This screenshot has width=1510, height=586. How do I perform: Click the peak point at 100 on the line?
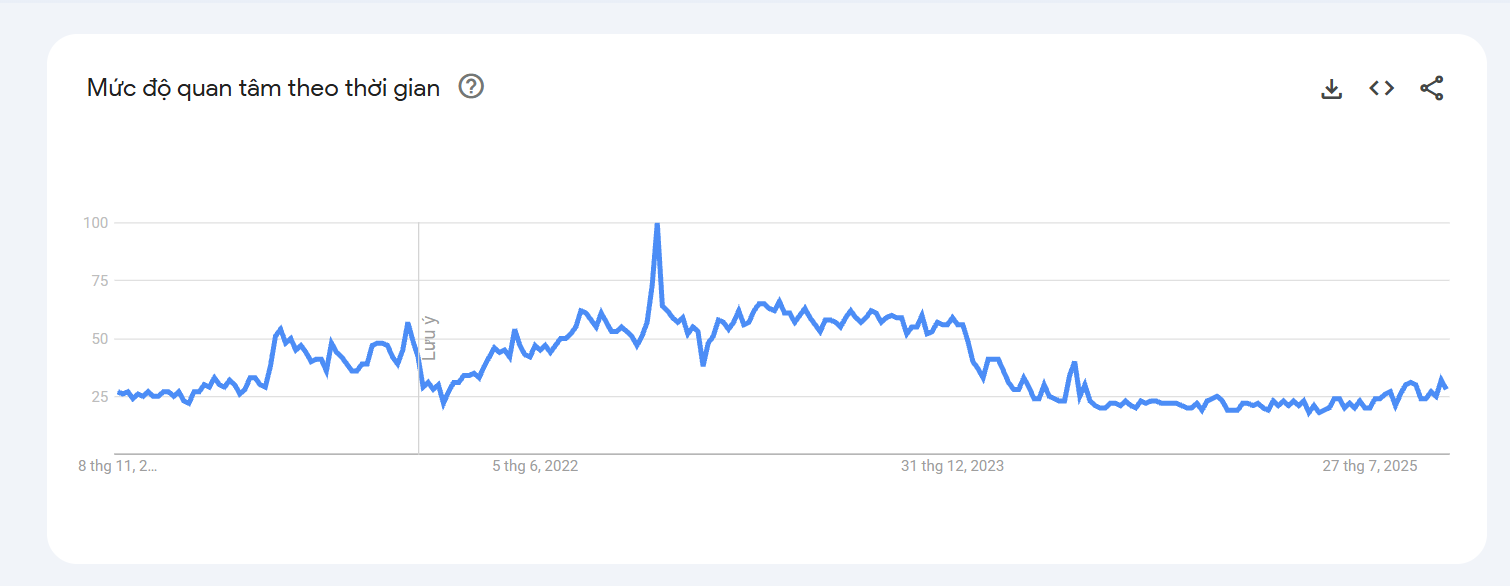click(656, 224)
